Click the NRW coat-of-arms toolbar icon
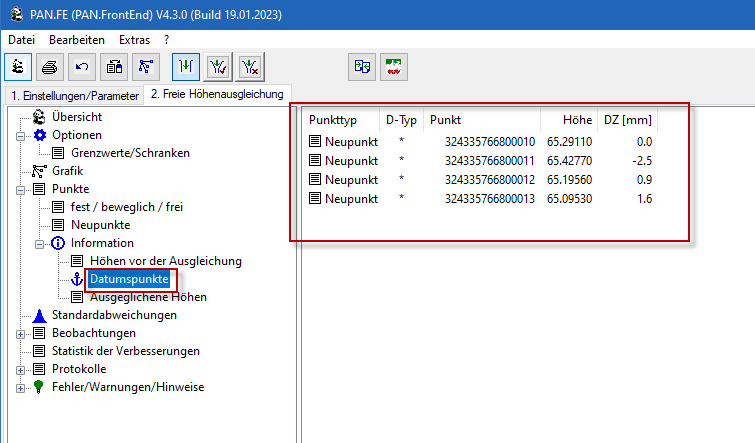This screenshot has height=443, width=755. click(x=395, y=67)
